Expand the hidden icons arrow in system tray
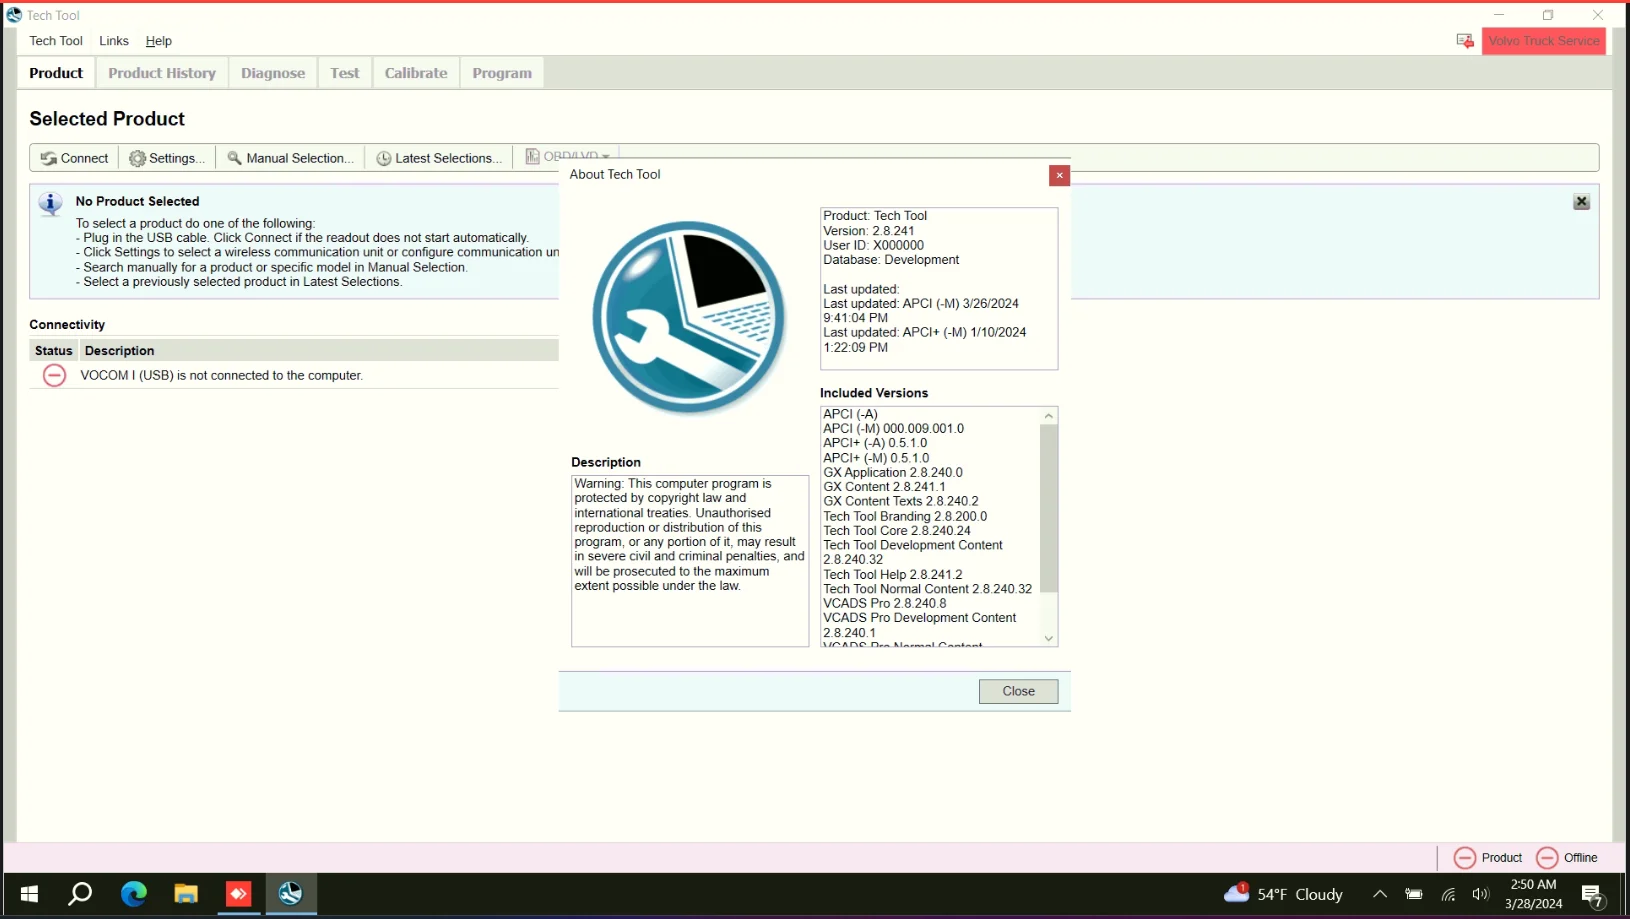Screen dimensions: 1630x919 pyautogui.click(x=1378, y=894)
